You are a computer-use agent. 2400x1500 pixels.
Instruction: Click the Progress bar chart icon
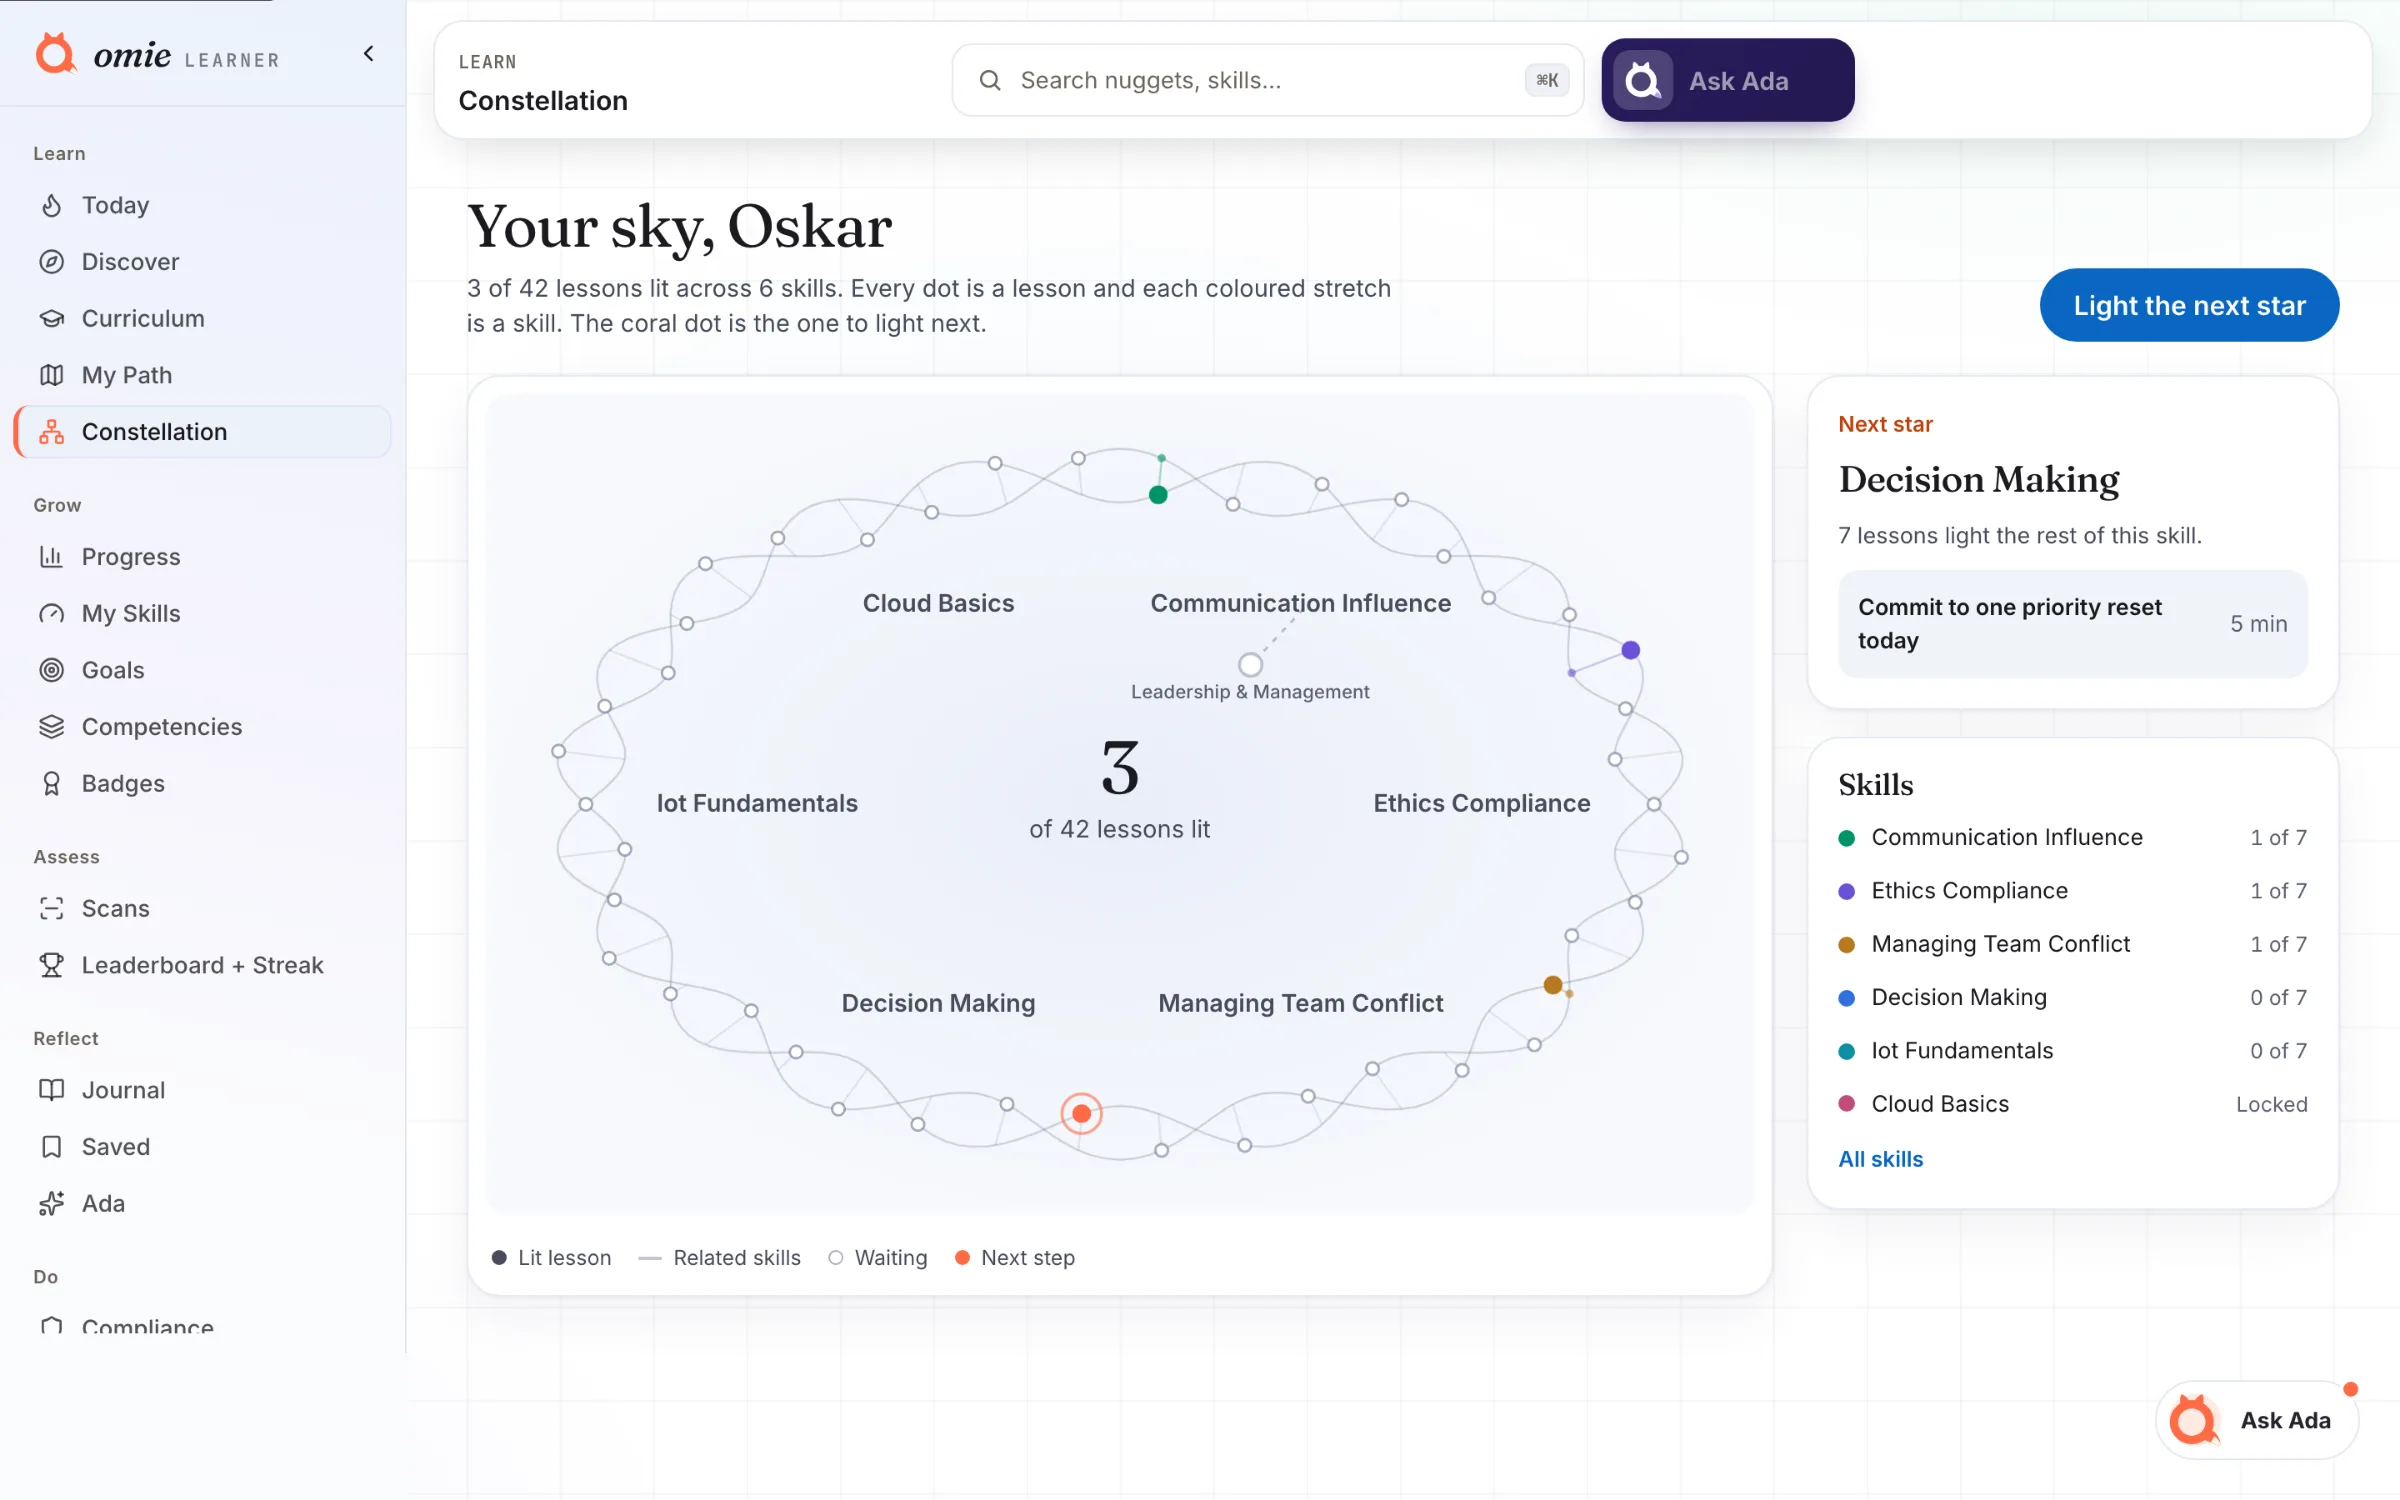[x=52, y=557]
